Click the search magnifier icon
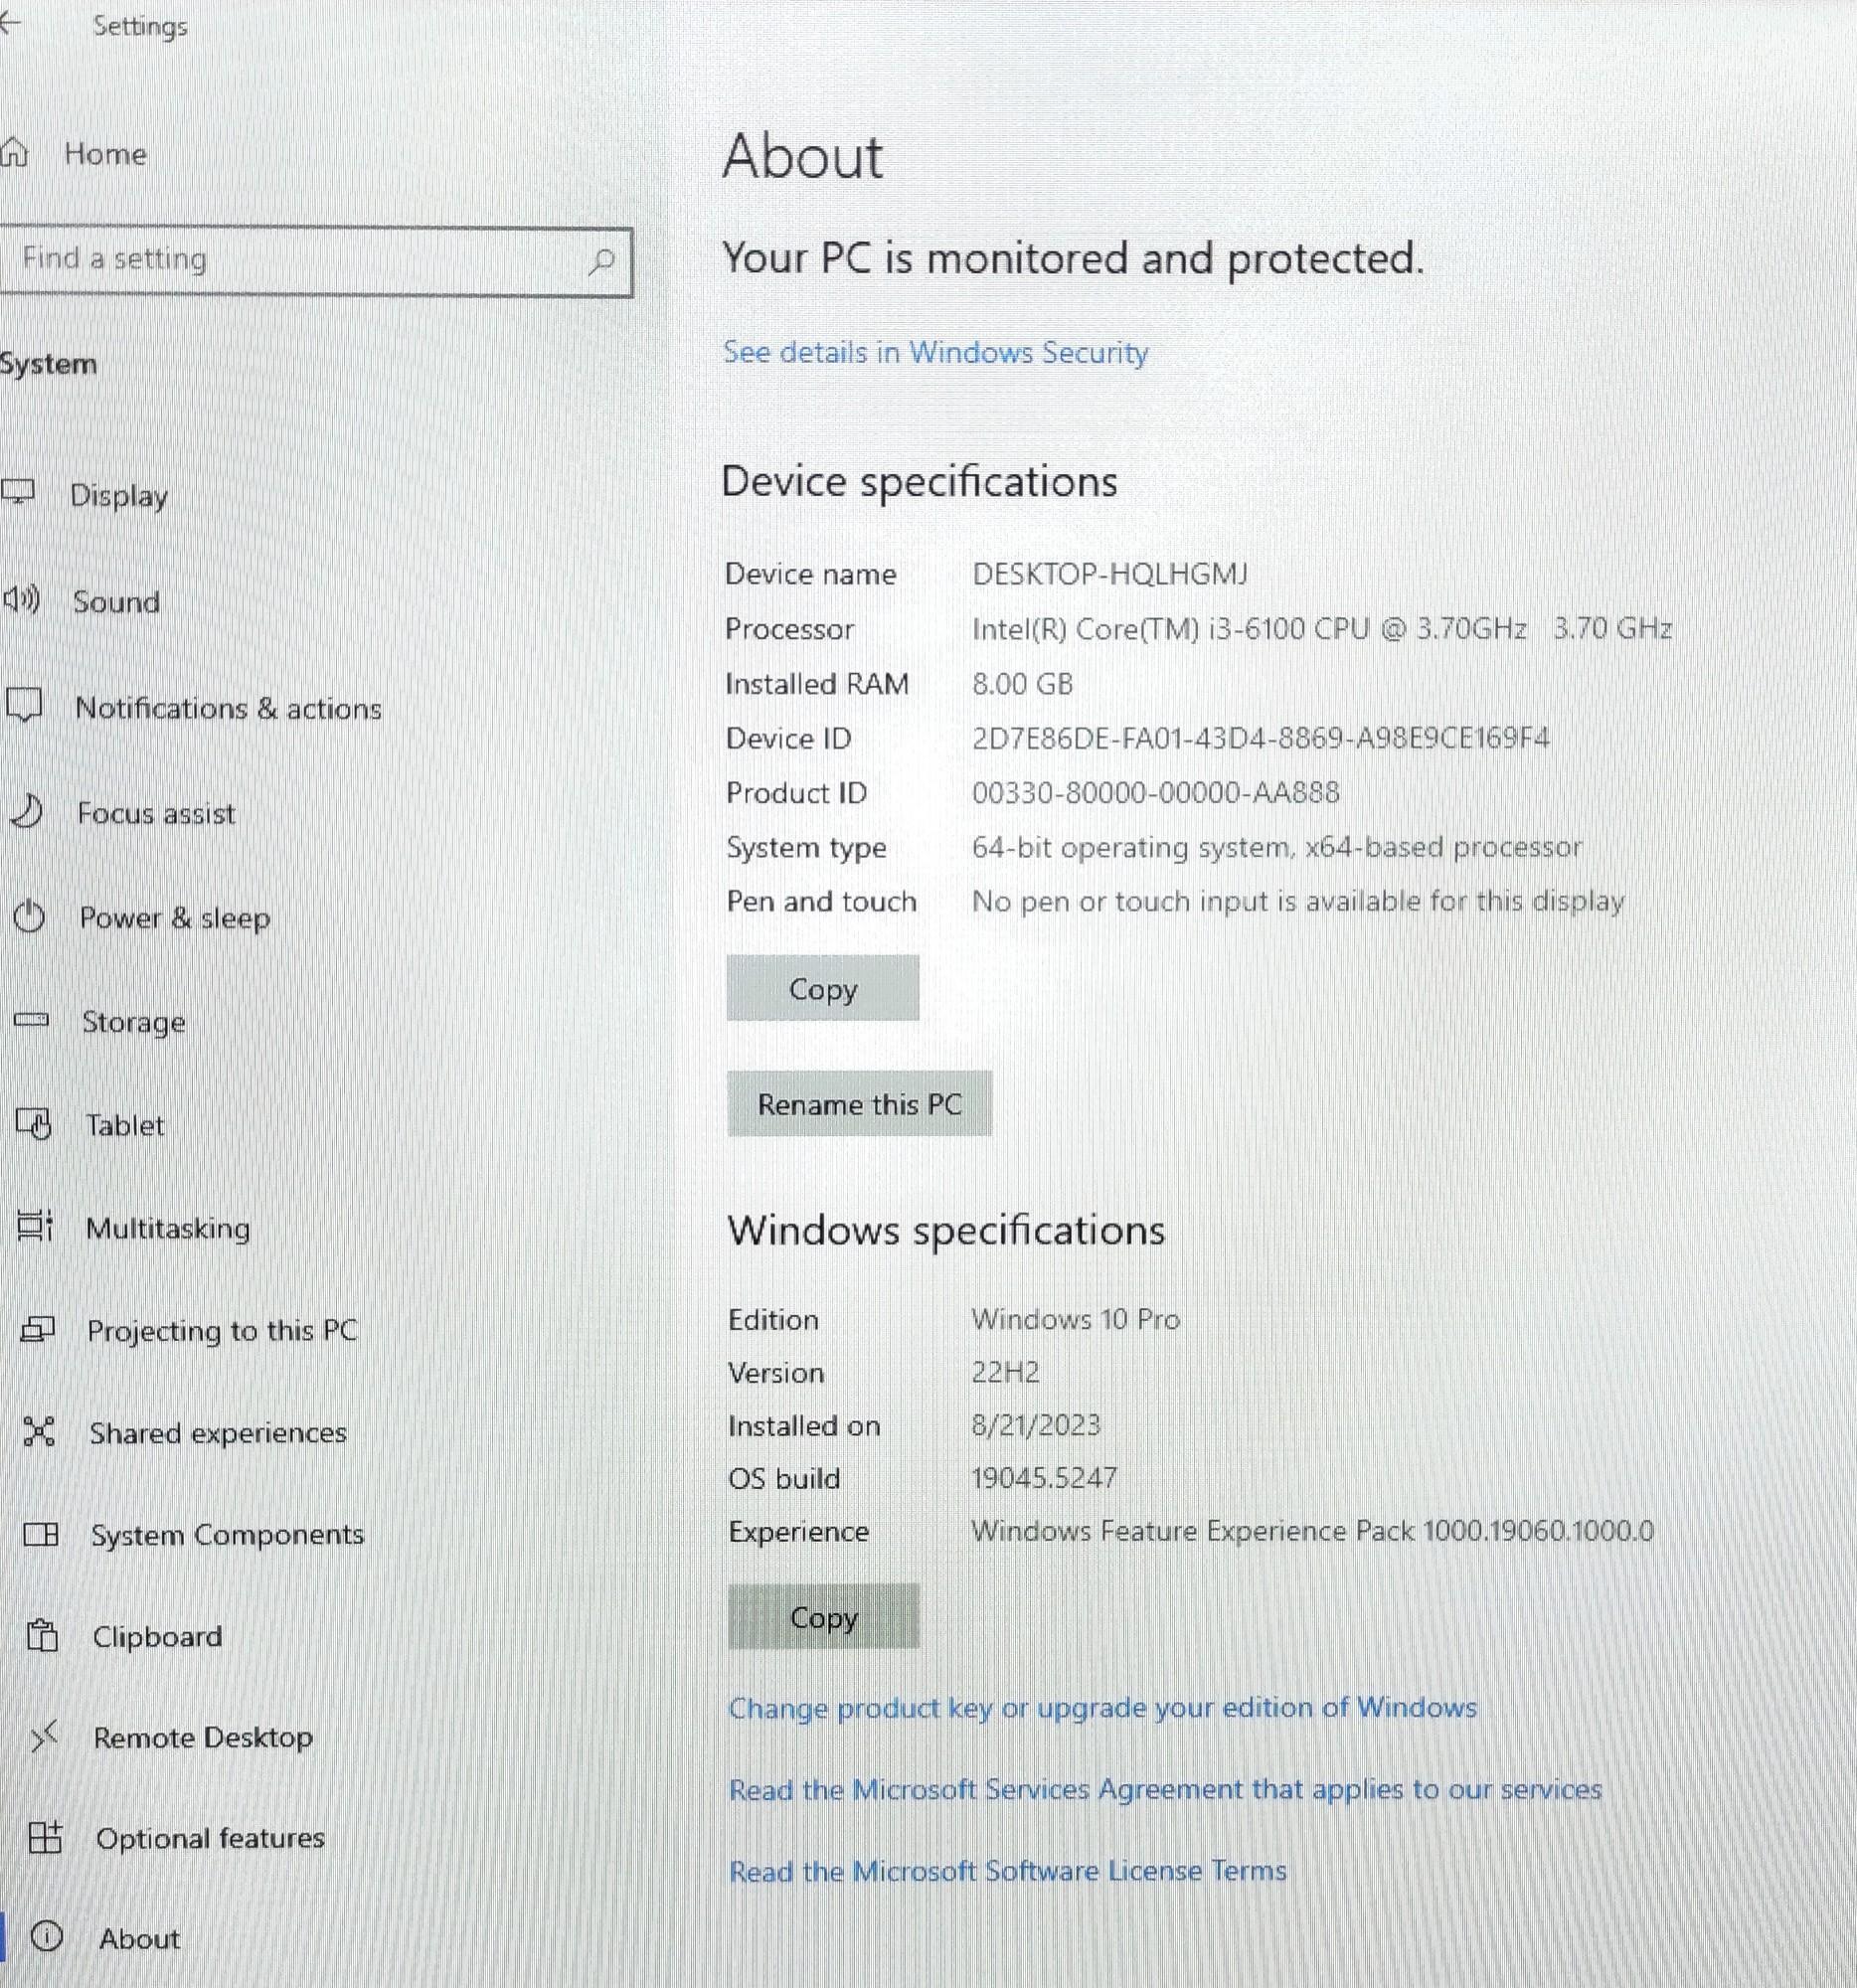 click(601, 262)
